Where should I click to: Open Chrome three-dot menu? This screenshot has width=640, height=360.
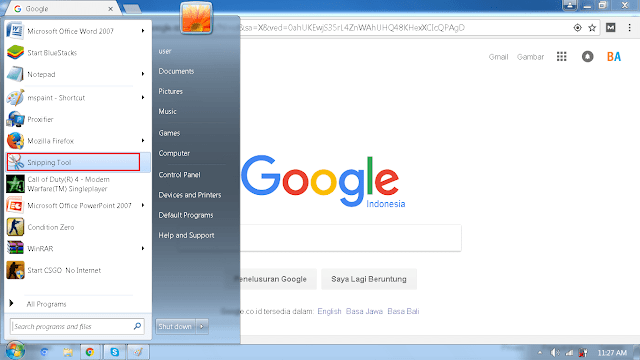pyautogui.click(x=629, y=28)
